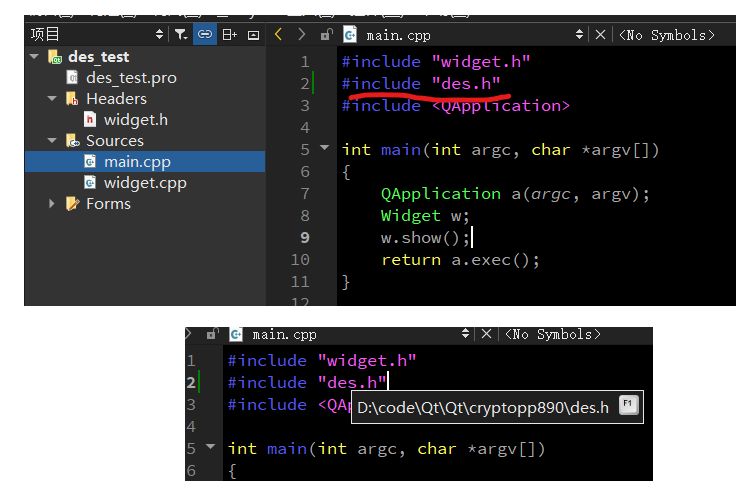
Task: Open the upper editor's main.cpp document dropdown
Action: (580, 34)
